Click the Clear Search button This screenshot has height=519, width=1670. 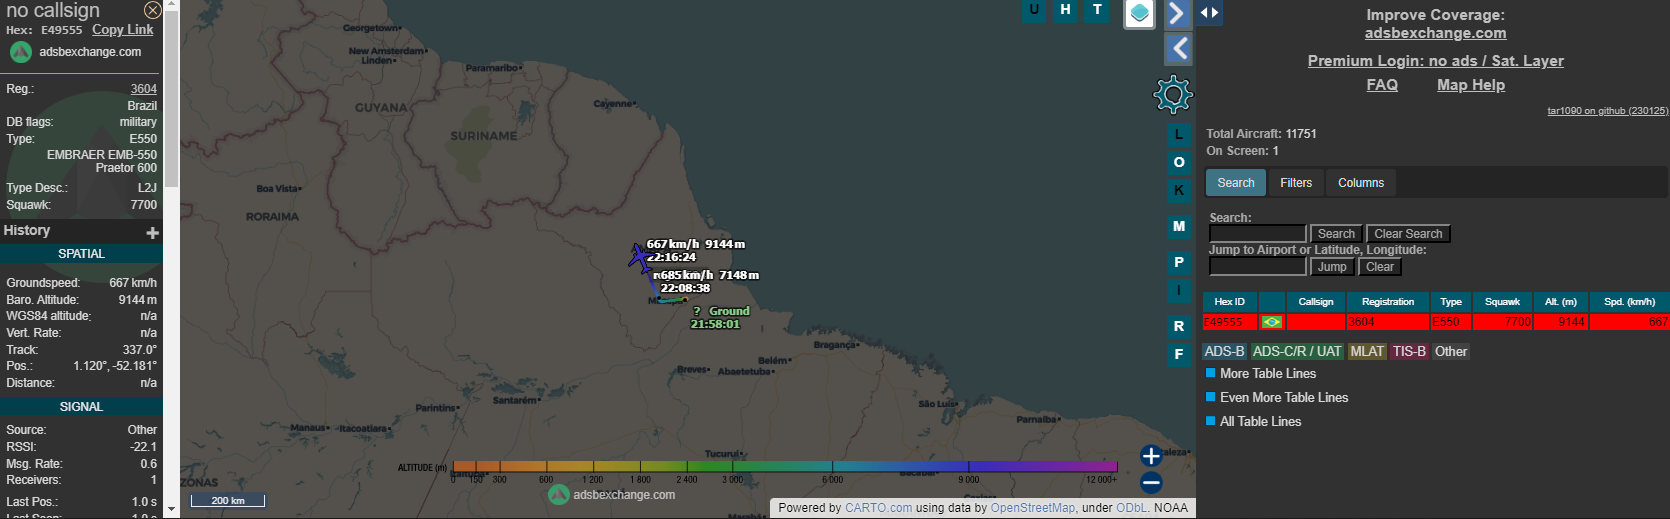point(1408,234)
